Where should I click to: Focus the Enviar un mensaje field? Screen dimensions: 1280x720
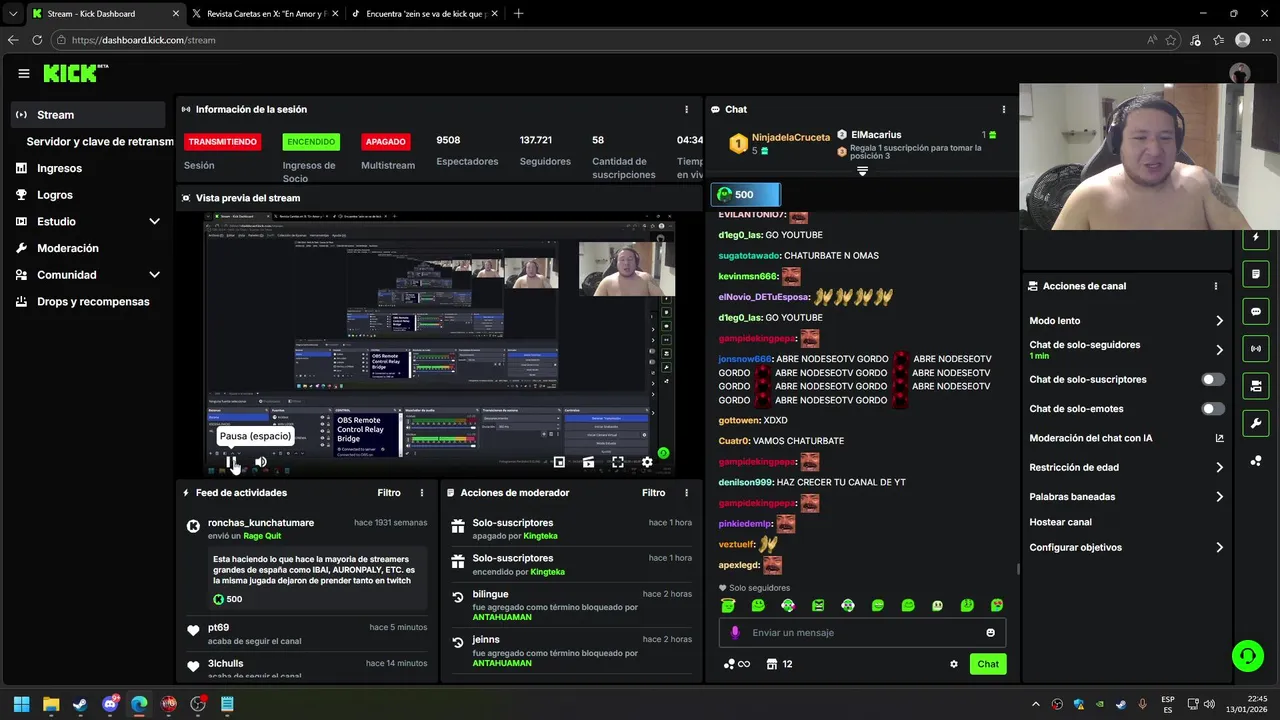point(862,632)
